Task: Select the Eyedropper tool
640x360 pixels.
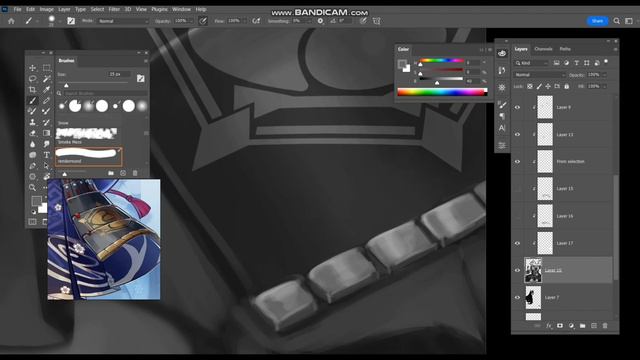Action: [46, 89]
